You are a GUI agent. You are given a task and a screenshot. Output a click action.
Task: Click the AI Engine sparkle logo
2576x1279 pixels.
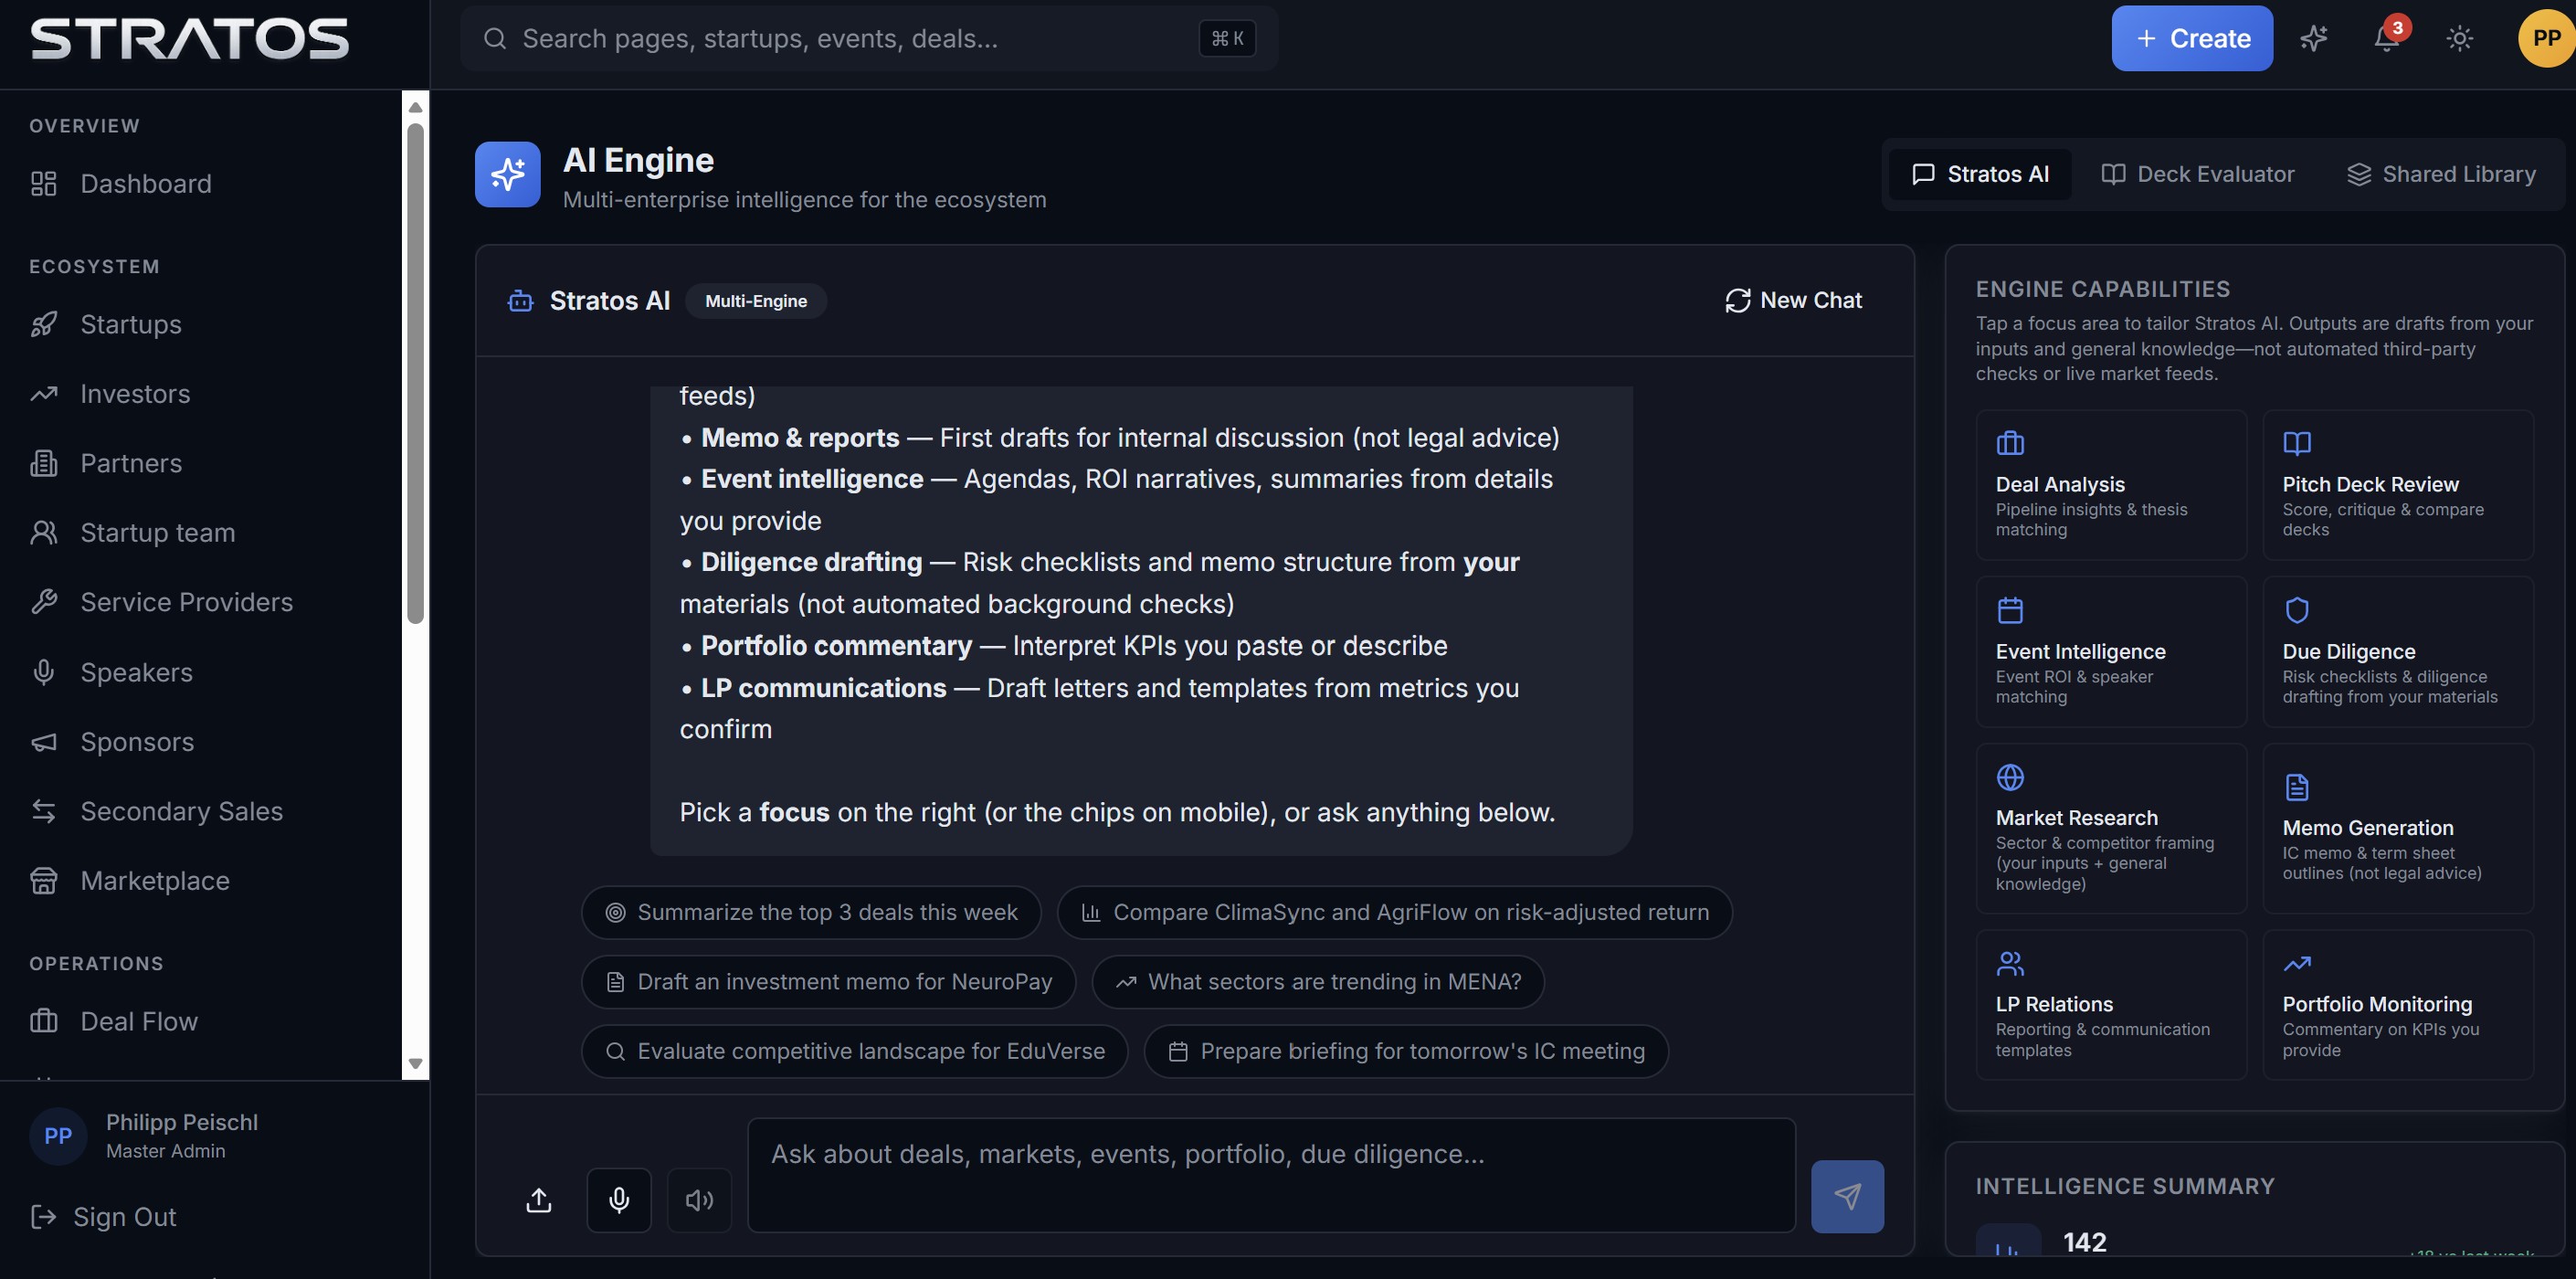coord(508,174)
